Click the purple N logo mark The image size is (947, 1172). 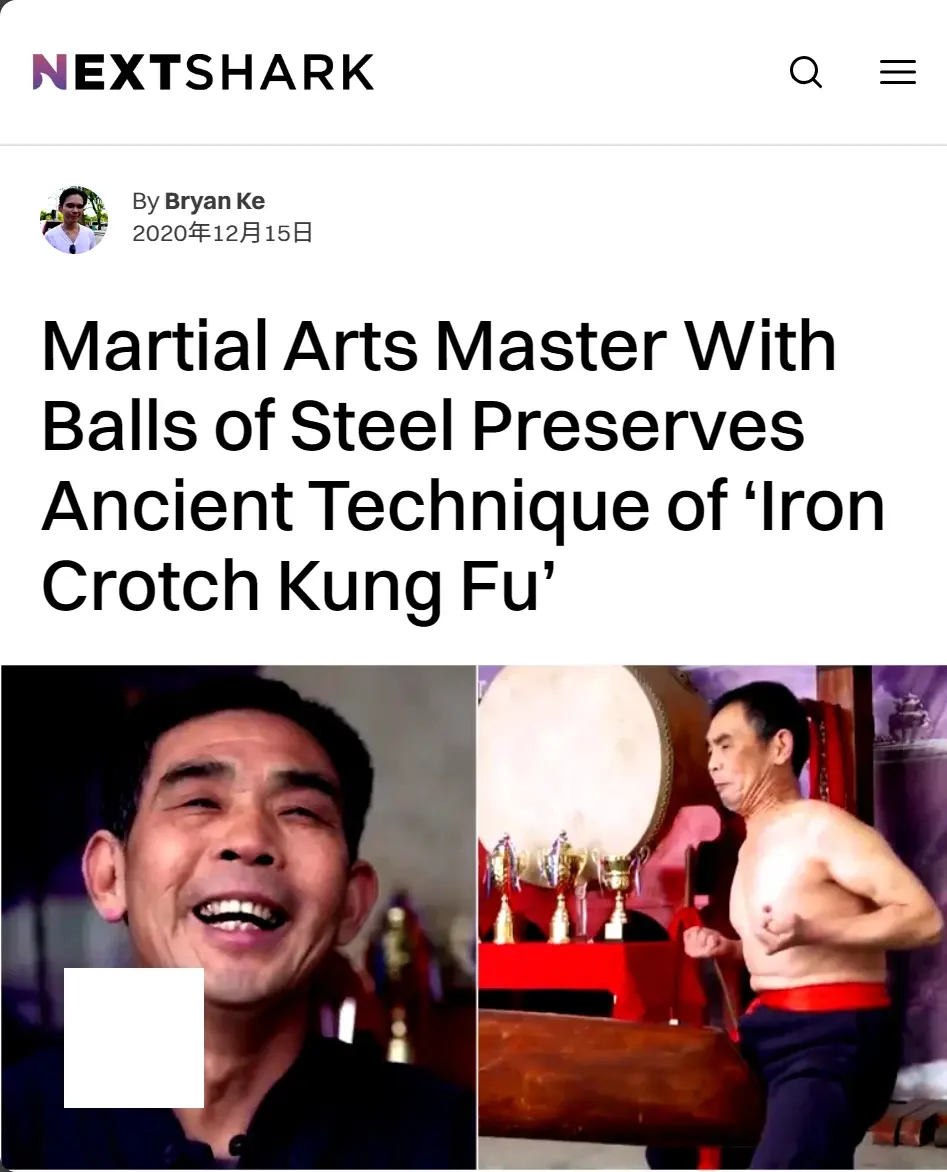tap(50, 72)
